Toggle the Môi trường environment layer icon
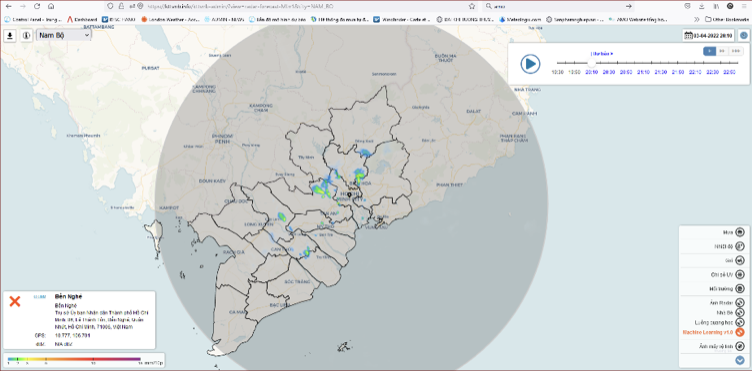This screenshot has height=374, width=752. pos(740,289)
